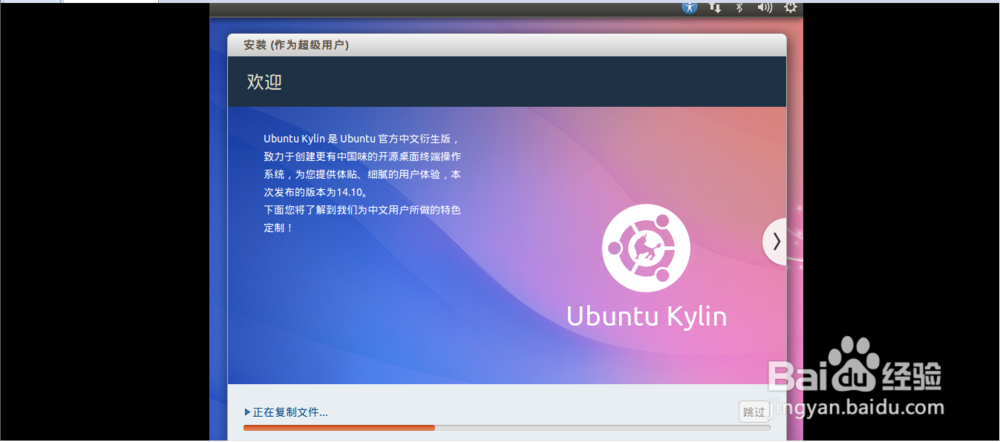Viewport: 1000px width, 442px height.
Task: Click the Bluetooth indicator icon
Action: coord(740,8)
